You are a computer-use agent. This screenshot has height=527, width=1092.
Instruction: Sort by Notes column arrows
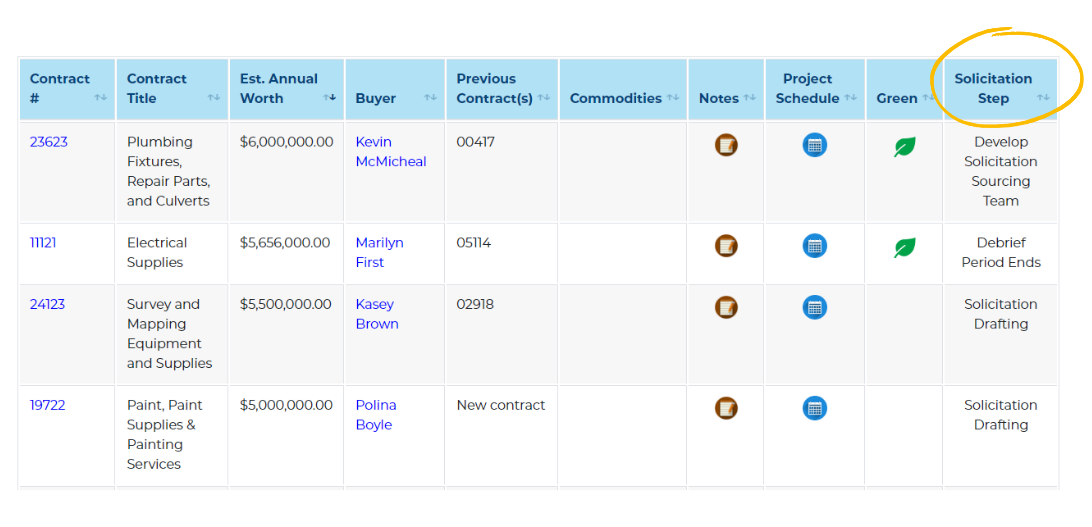coord(749,98)
